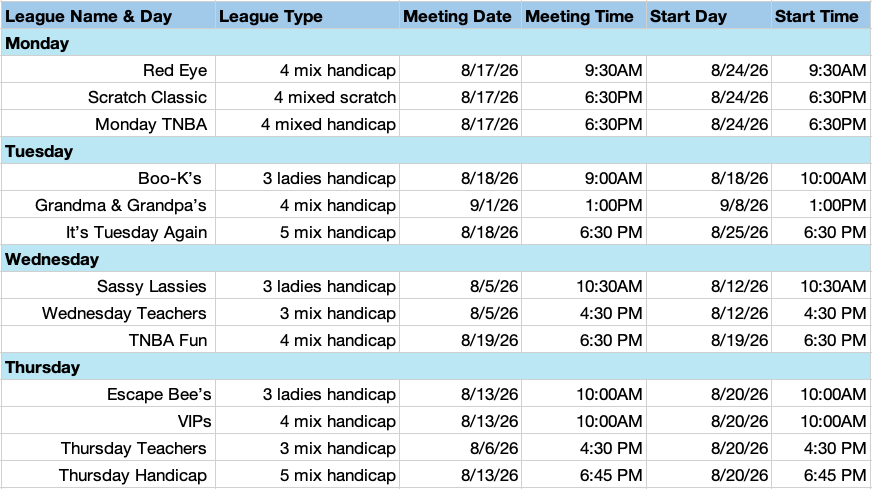The width and height of the screenshot is (872, 489).
Task: Click the Escape Bee's cell
Action: (108, 394)
